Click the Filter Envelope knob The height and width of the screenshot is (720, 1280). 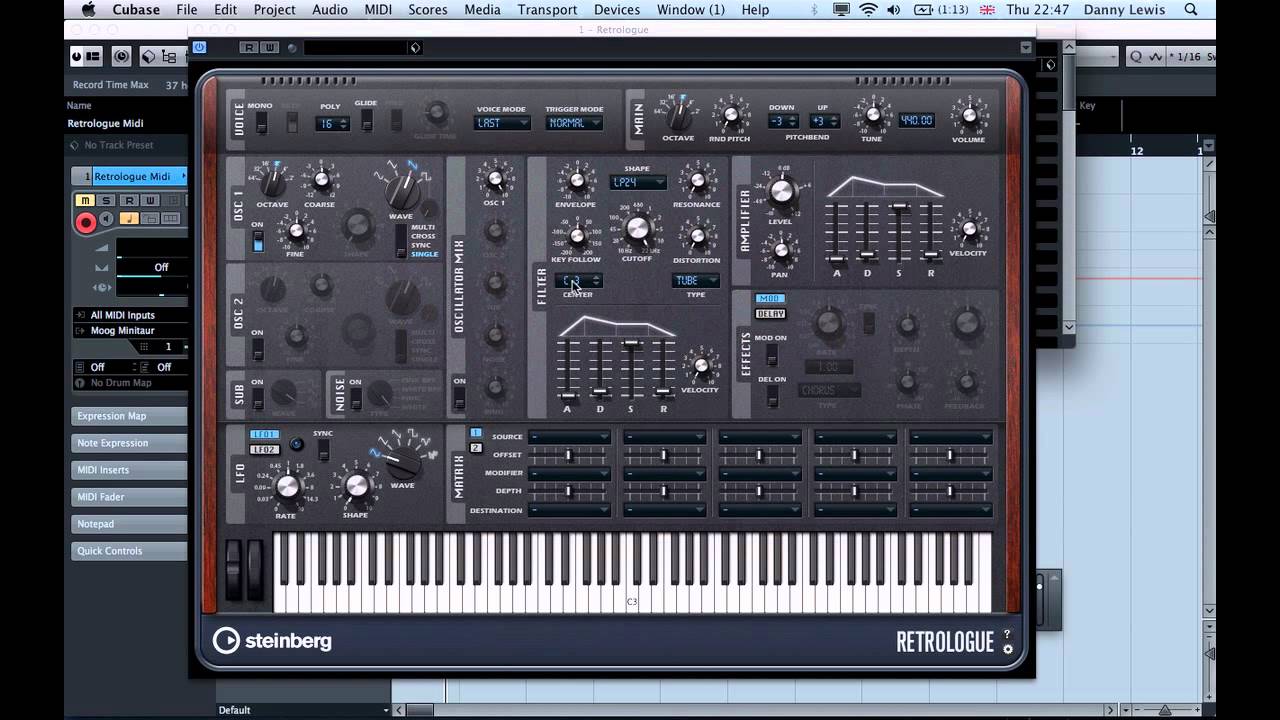point(576,181)
